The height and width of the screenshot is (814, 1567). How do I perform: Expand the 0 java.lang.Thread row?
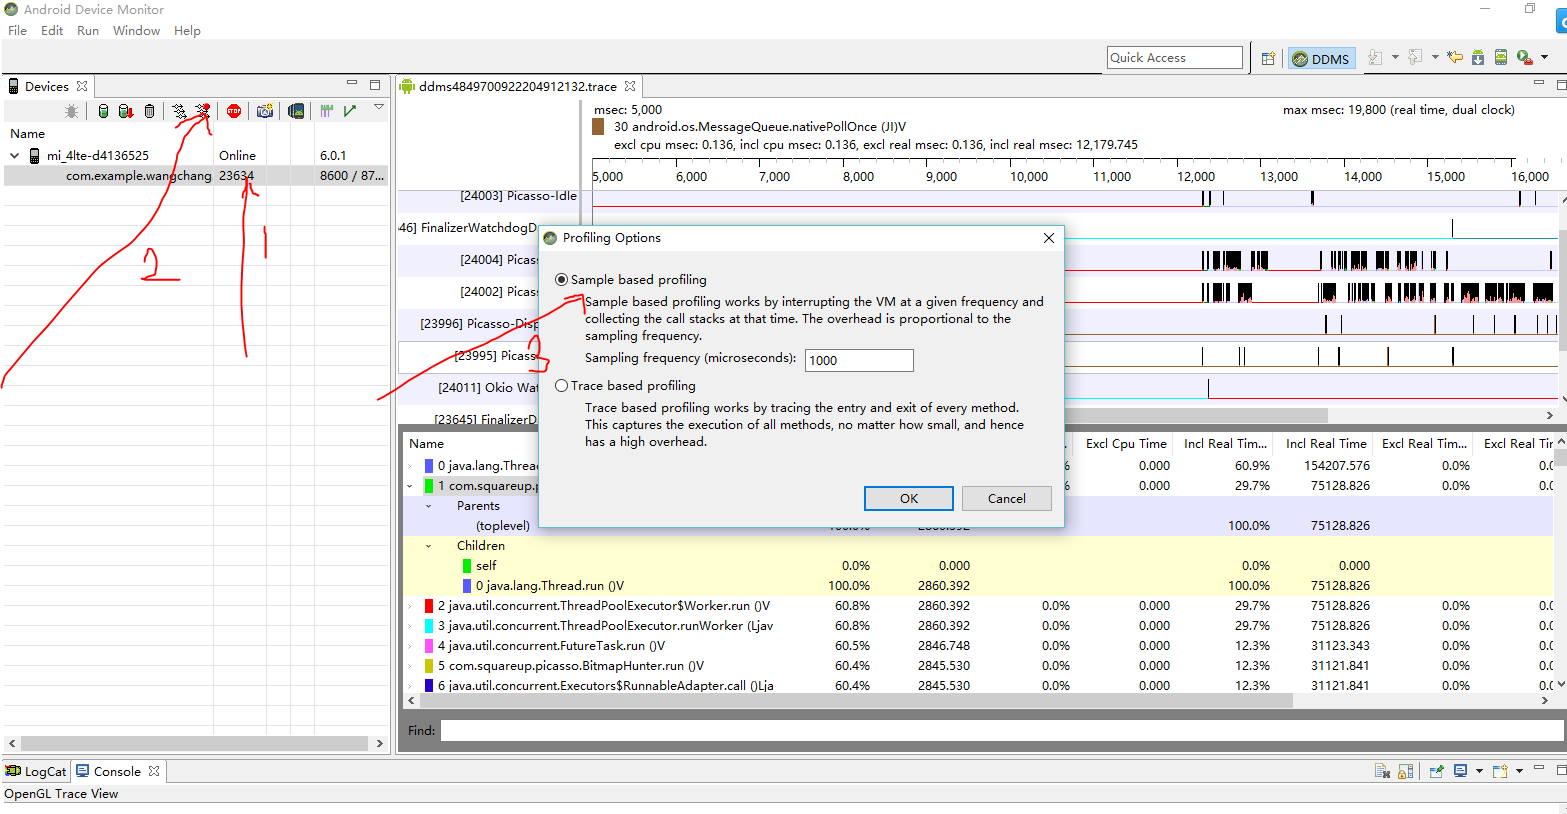click(x=410, y=466)
